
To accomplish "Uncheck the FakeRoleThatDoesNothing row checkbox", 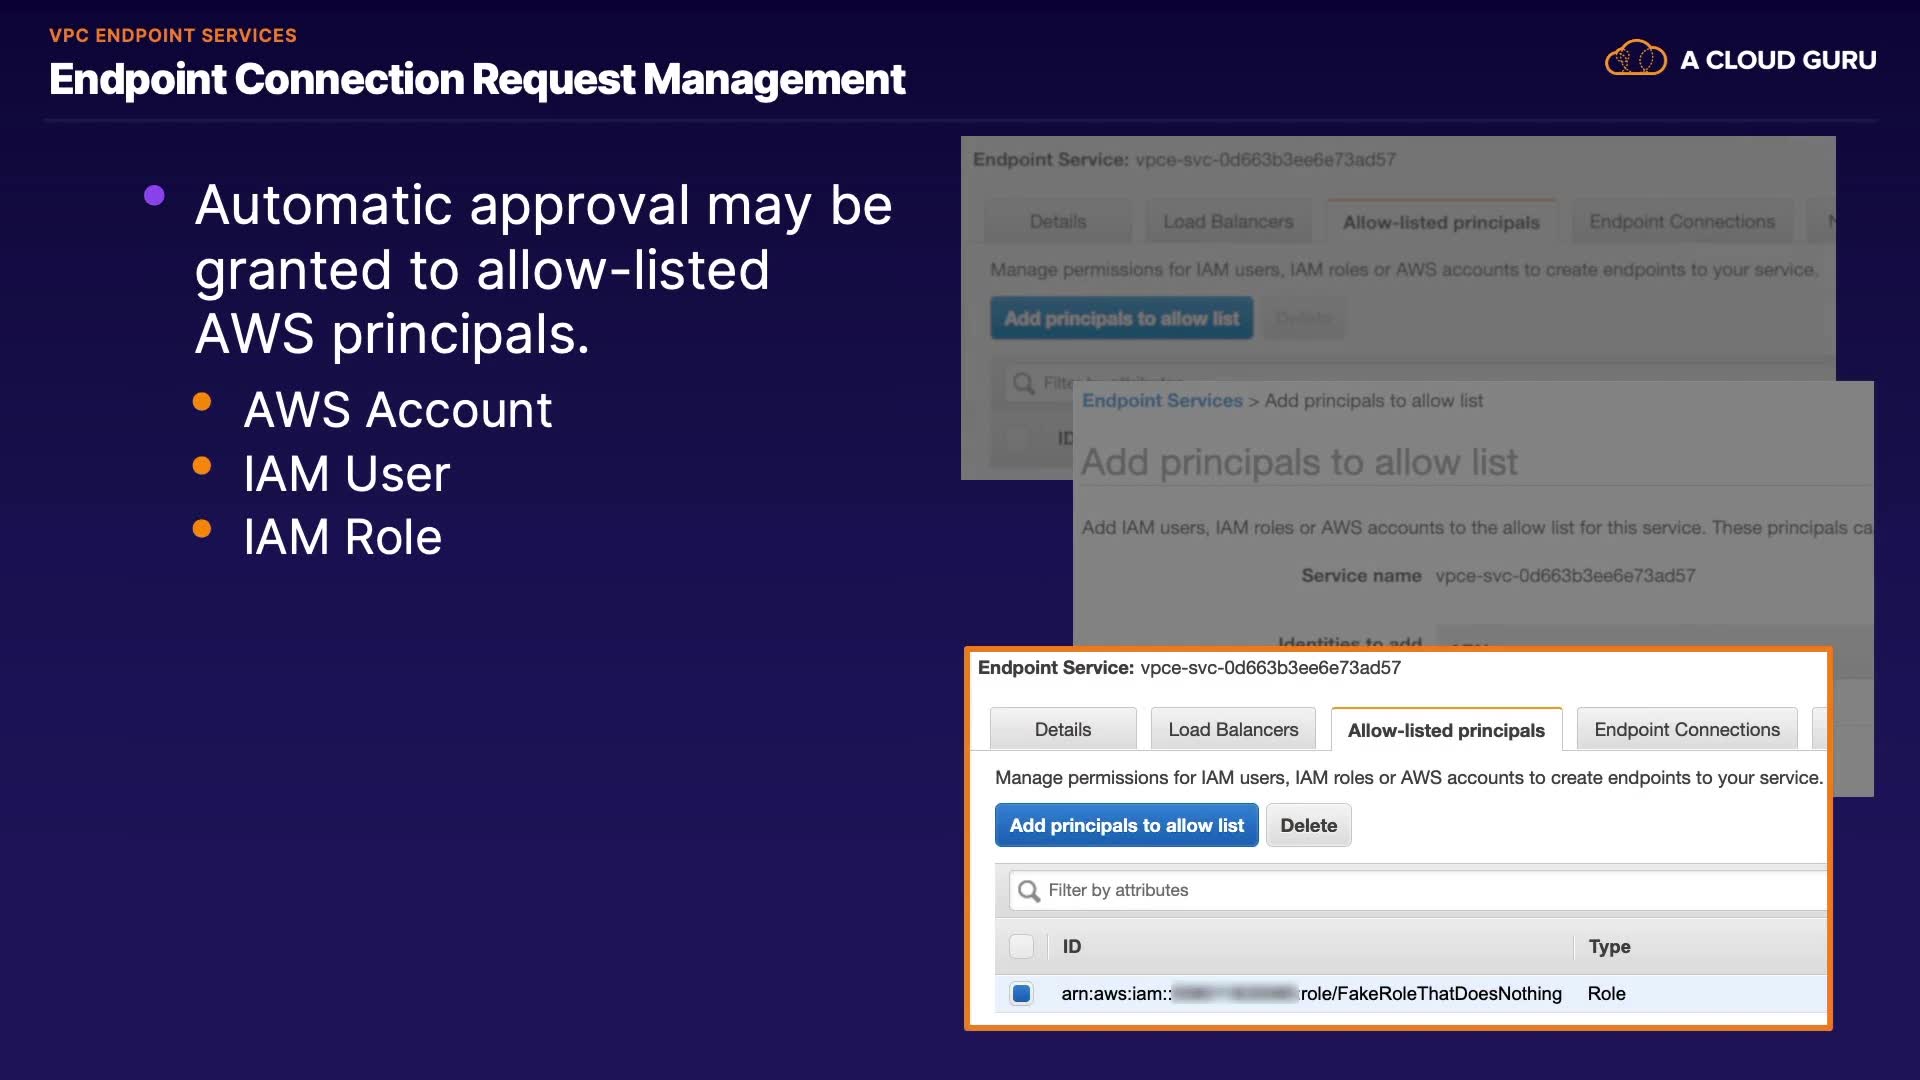I will coord(1021,994).
